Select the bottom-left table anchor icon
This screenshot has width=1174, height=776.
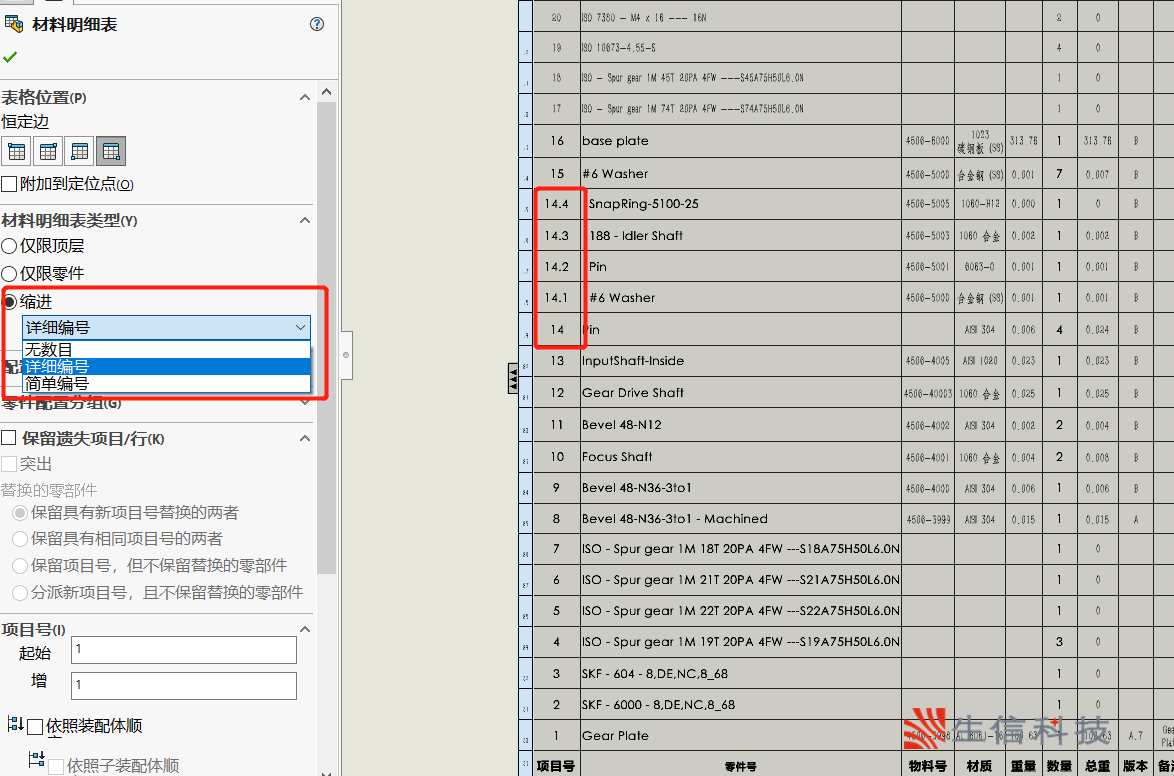pyautogui.click(x=79, y=150)
